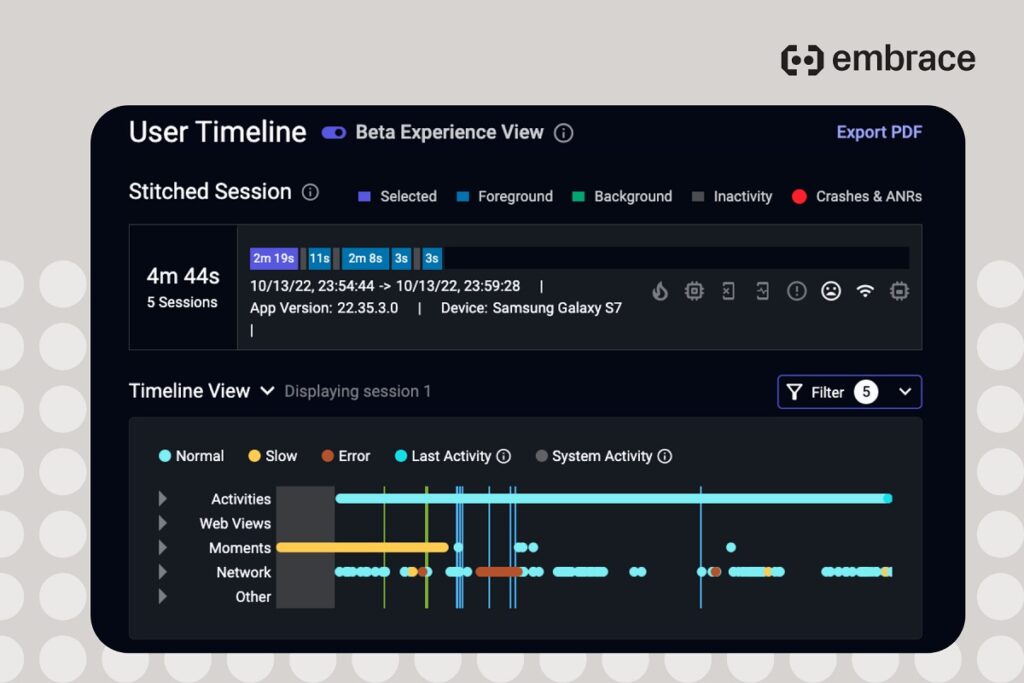This screenshot has width=1024, height=683.
Task: Click the last chip icon after Wi-Fi
Action: coord(899,291)
